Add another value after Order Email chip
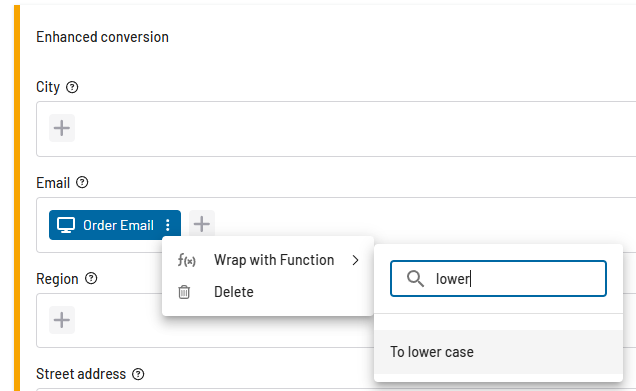 click(x=202, y=224)
